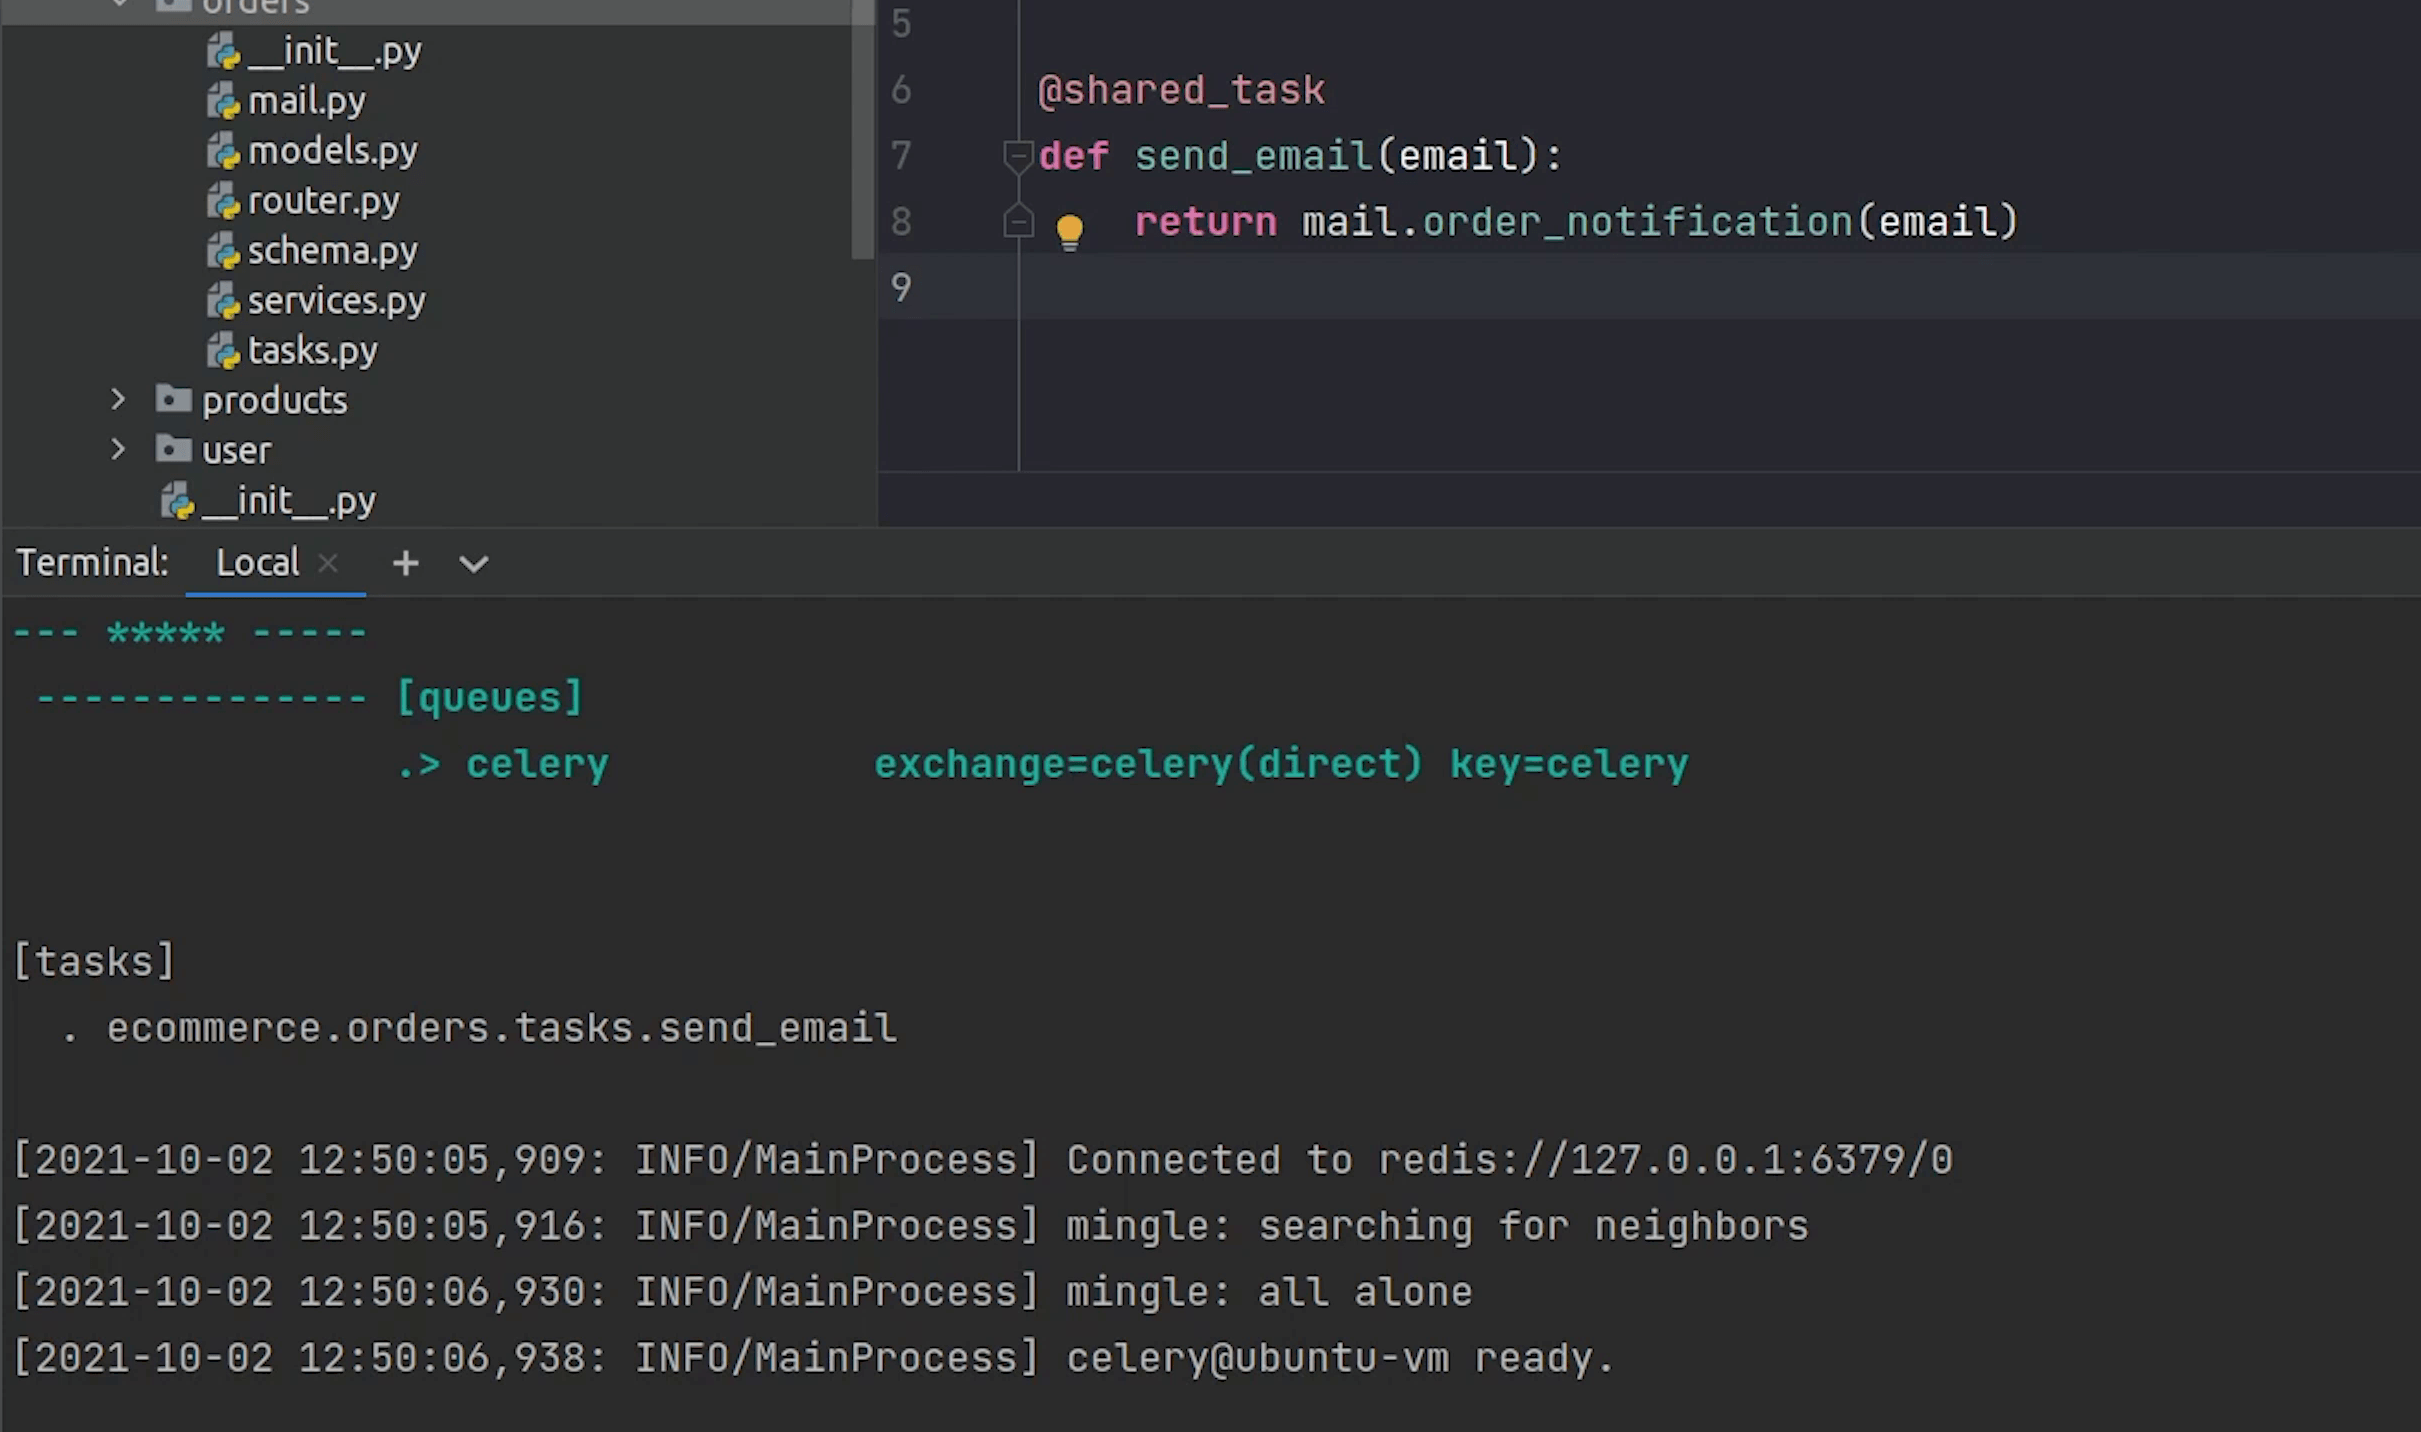Open services.py in the project tree

336,301
